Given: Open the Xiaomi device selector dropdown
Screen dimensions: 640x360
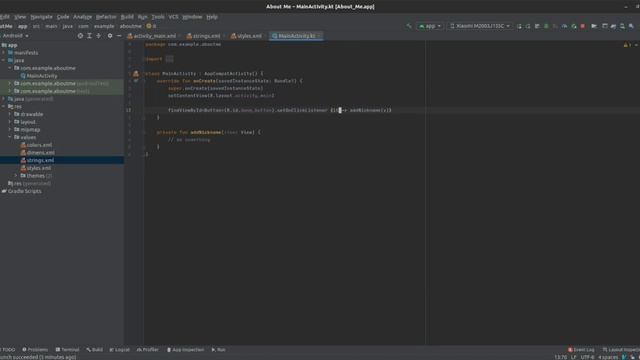Looking at the screenshot, I should [x=480, y=26].
